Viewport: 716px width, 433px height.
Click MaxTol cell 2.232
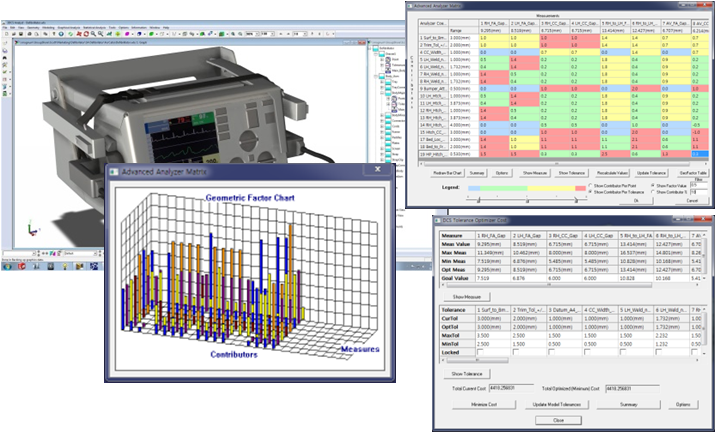click(671, 335)
